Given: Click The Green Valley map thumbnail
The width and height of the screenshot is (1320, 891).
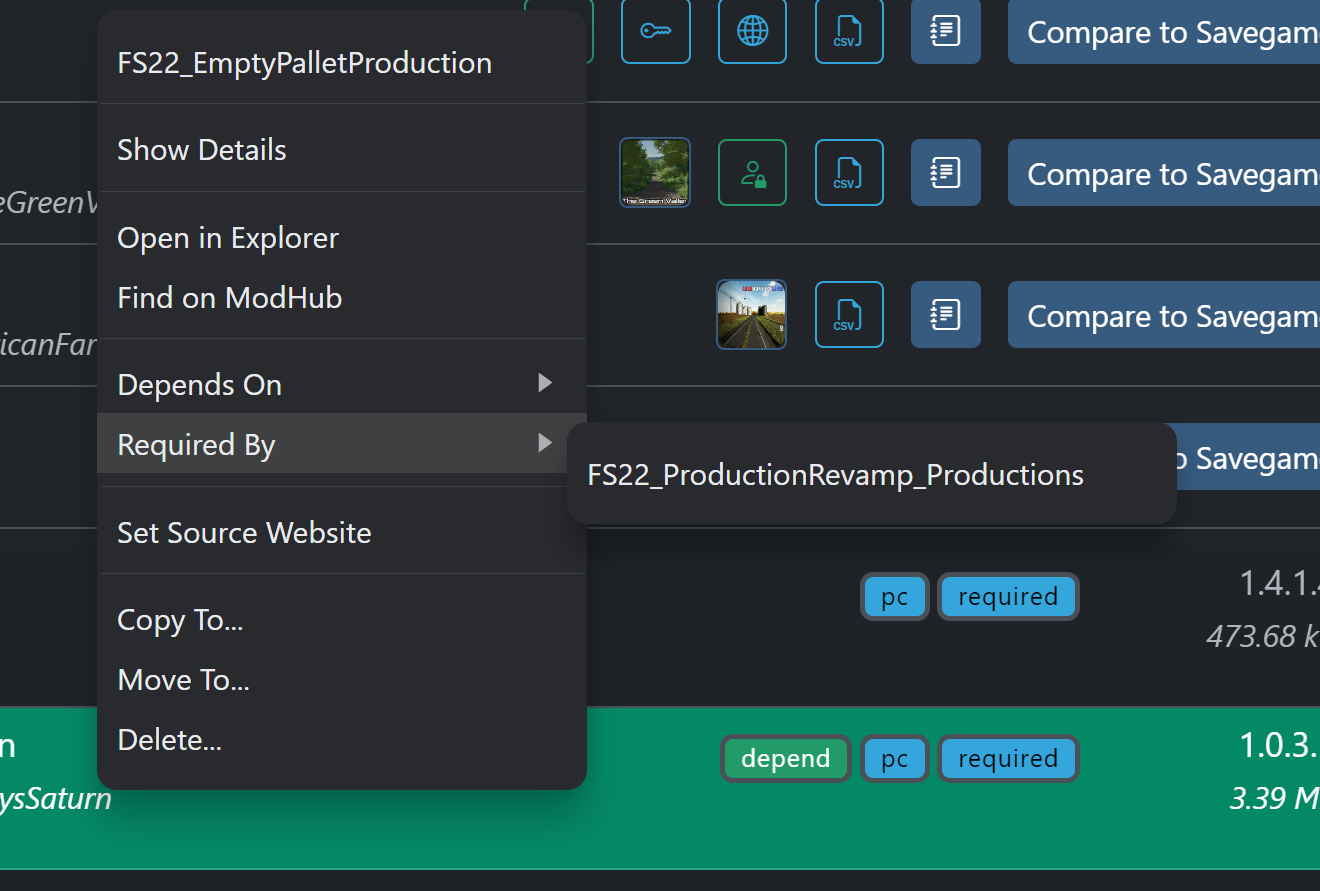Looking at the screenshot, I should 655,172.
